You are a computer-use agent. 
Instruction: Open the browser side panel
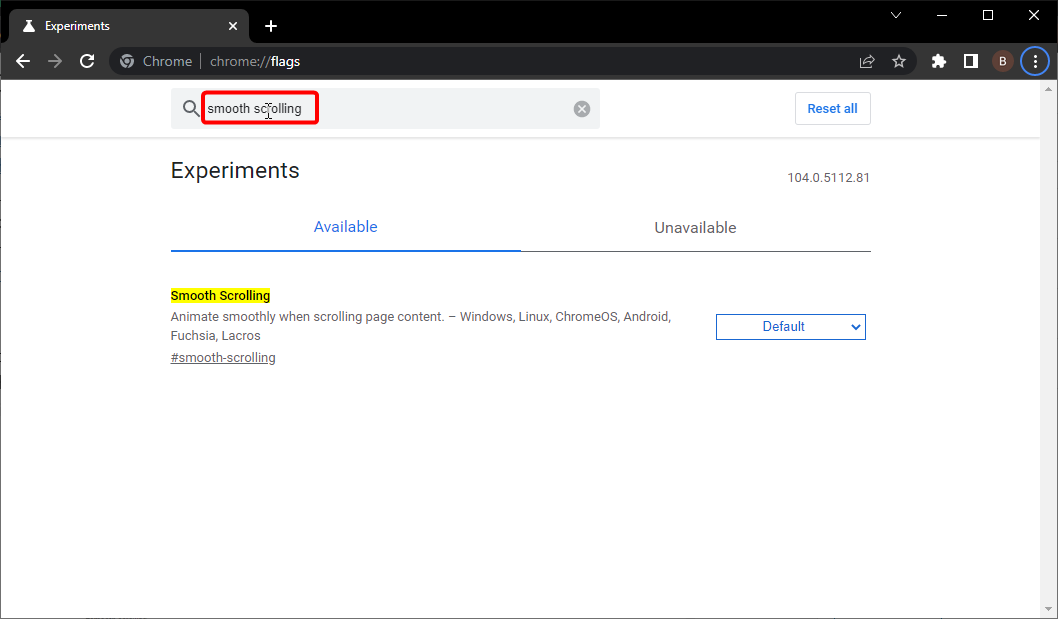[x=970, y=61]
